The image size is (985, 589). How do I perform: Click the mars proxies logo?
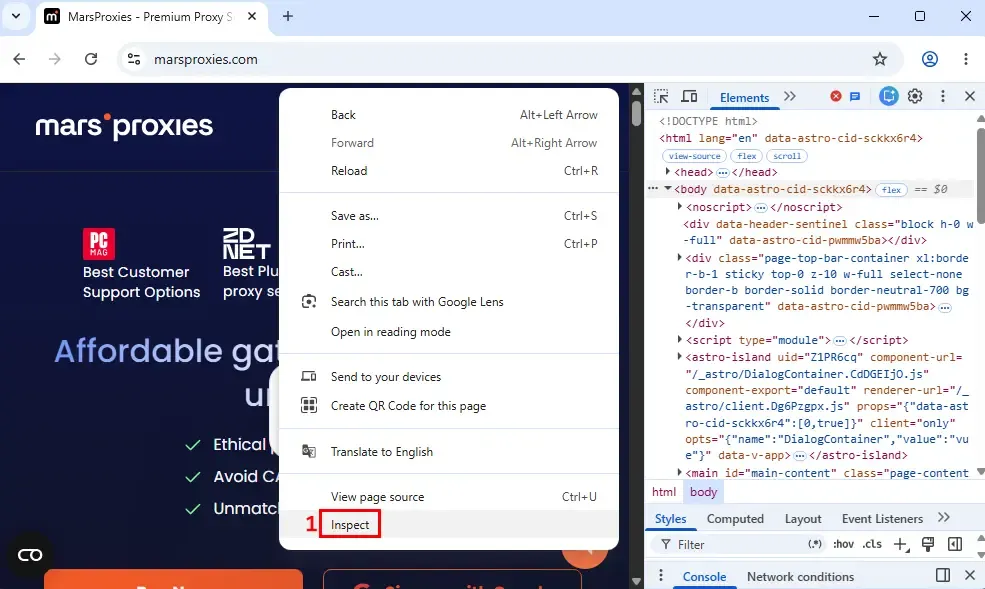124,126
